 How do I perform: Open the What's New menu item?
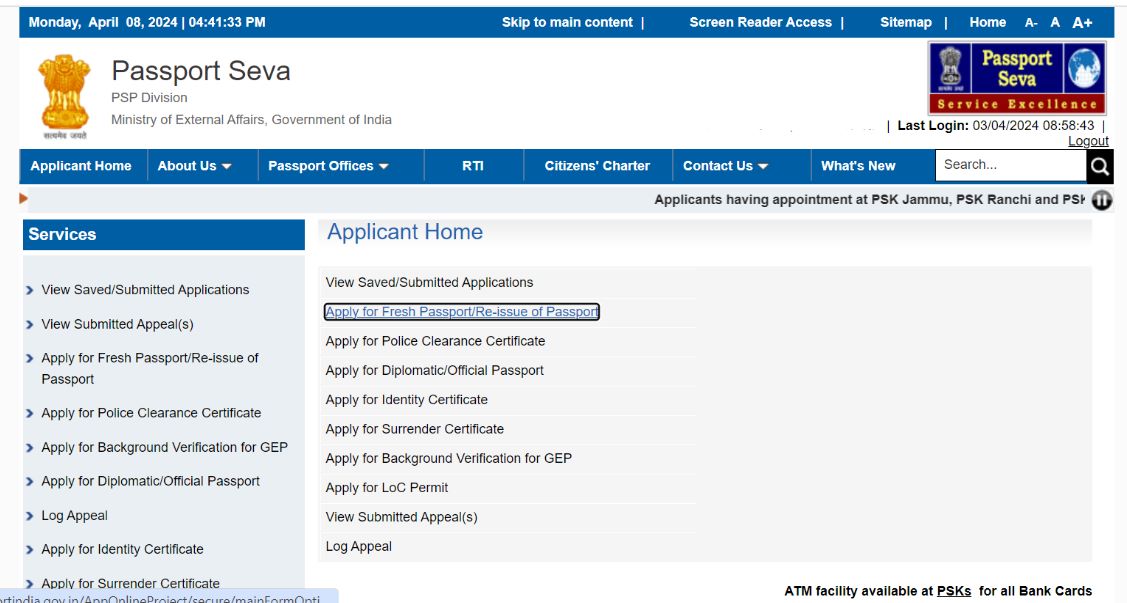(858, 166)
